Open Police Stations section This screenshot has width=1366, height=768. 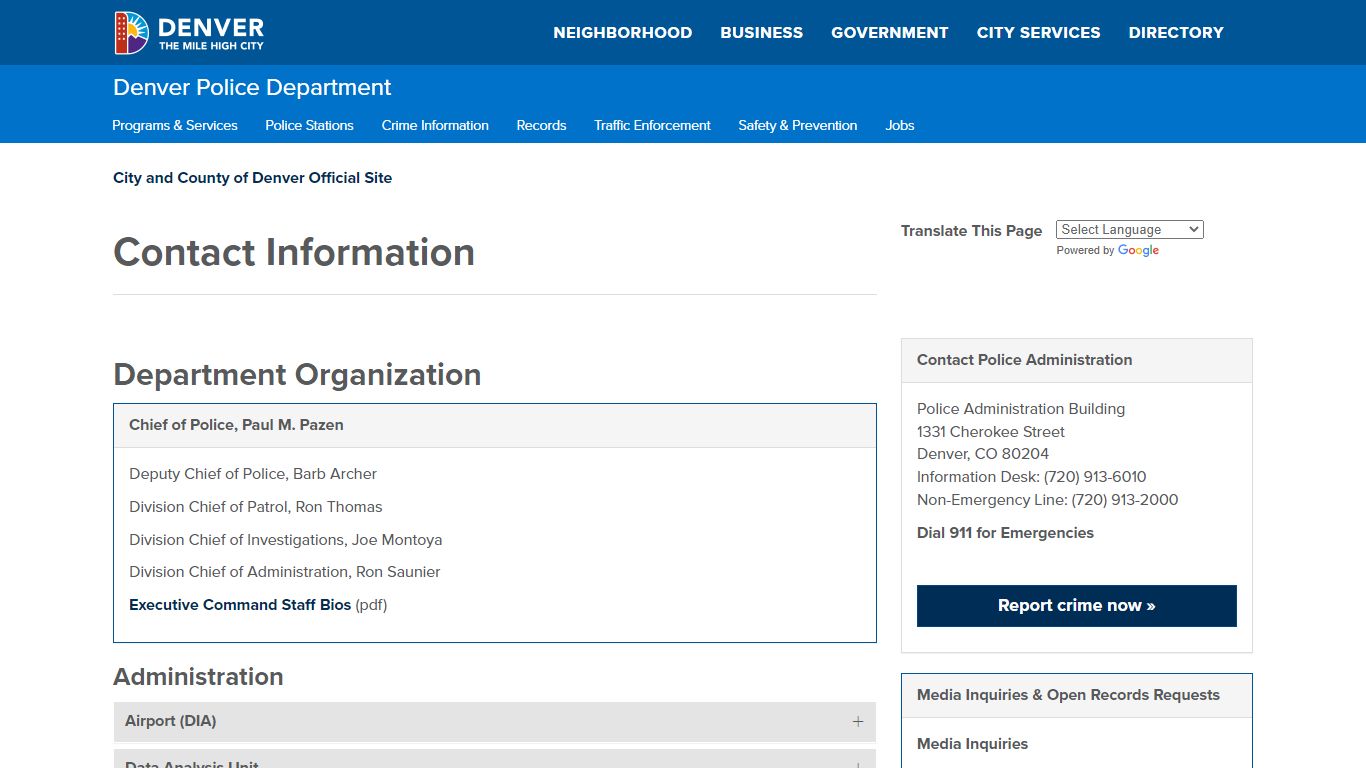309,125
